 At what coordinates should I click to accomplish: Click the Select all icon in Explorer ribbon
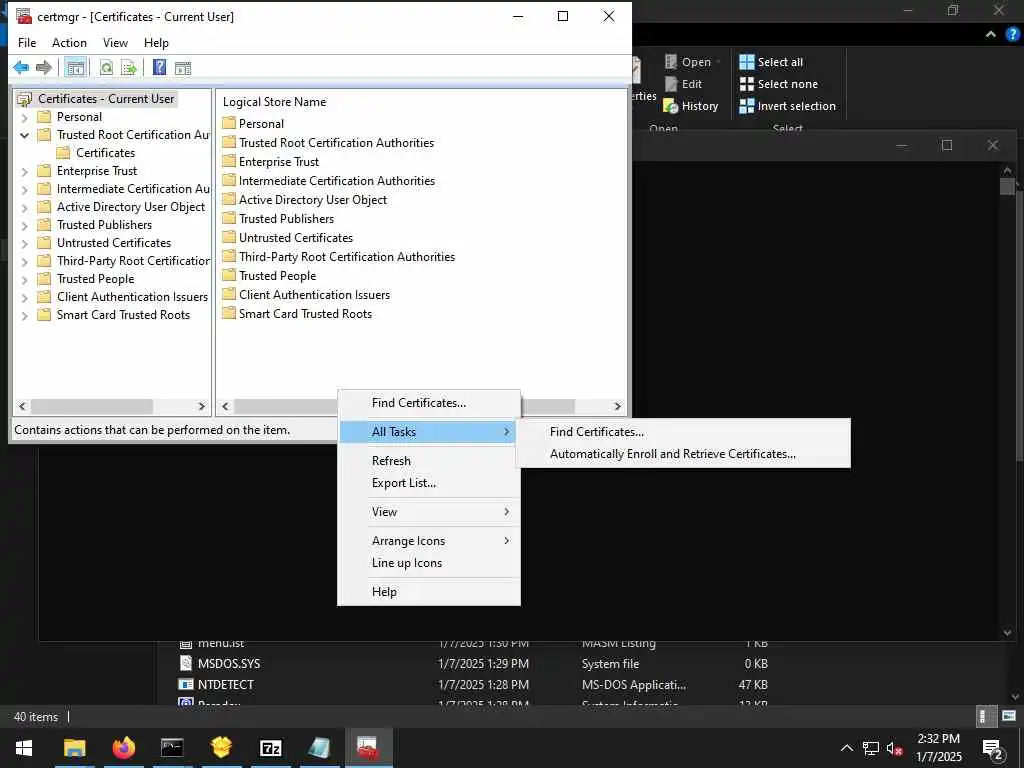[x=746, y=62]
